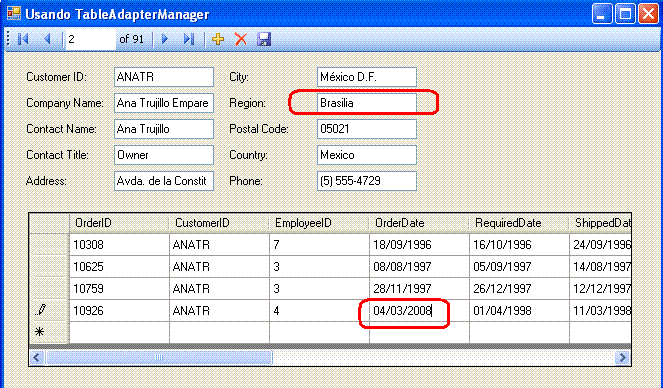663x388 pixels.
Task: Focus the Contact Name field
Action: click(x=164, y=129)
